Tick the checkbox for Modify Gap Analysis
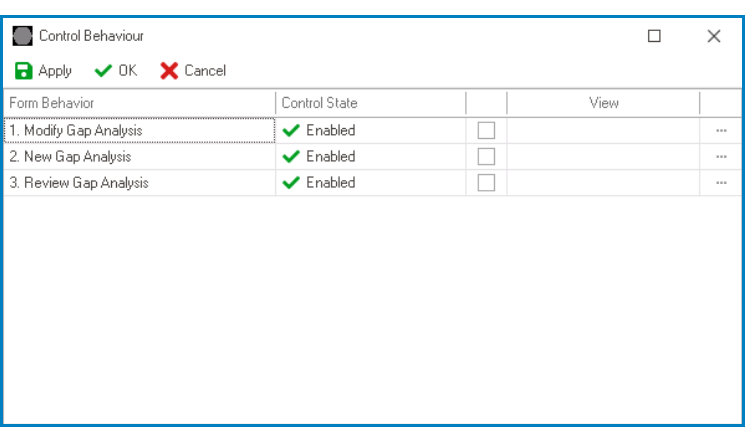 click(486, 131)
